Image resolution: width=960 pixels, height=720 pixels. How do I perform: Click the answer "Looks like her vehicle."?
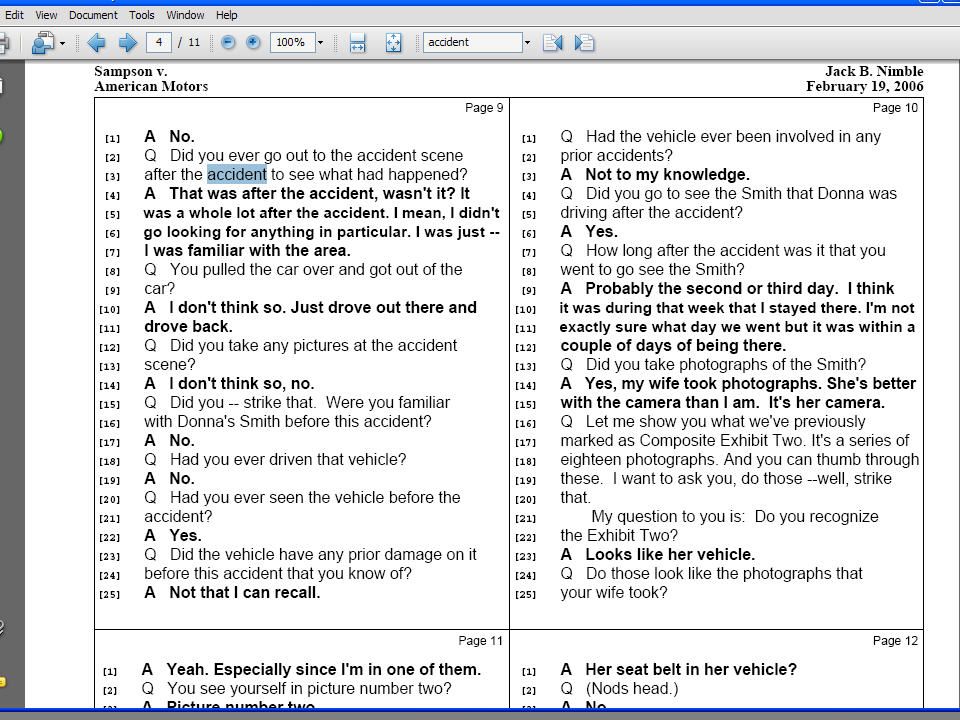pos(670,554)
